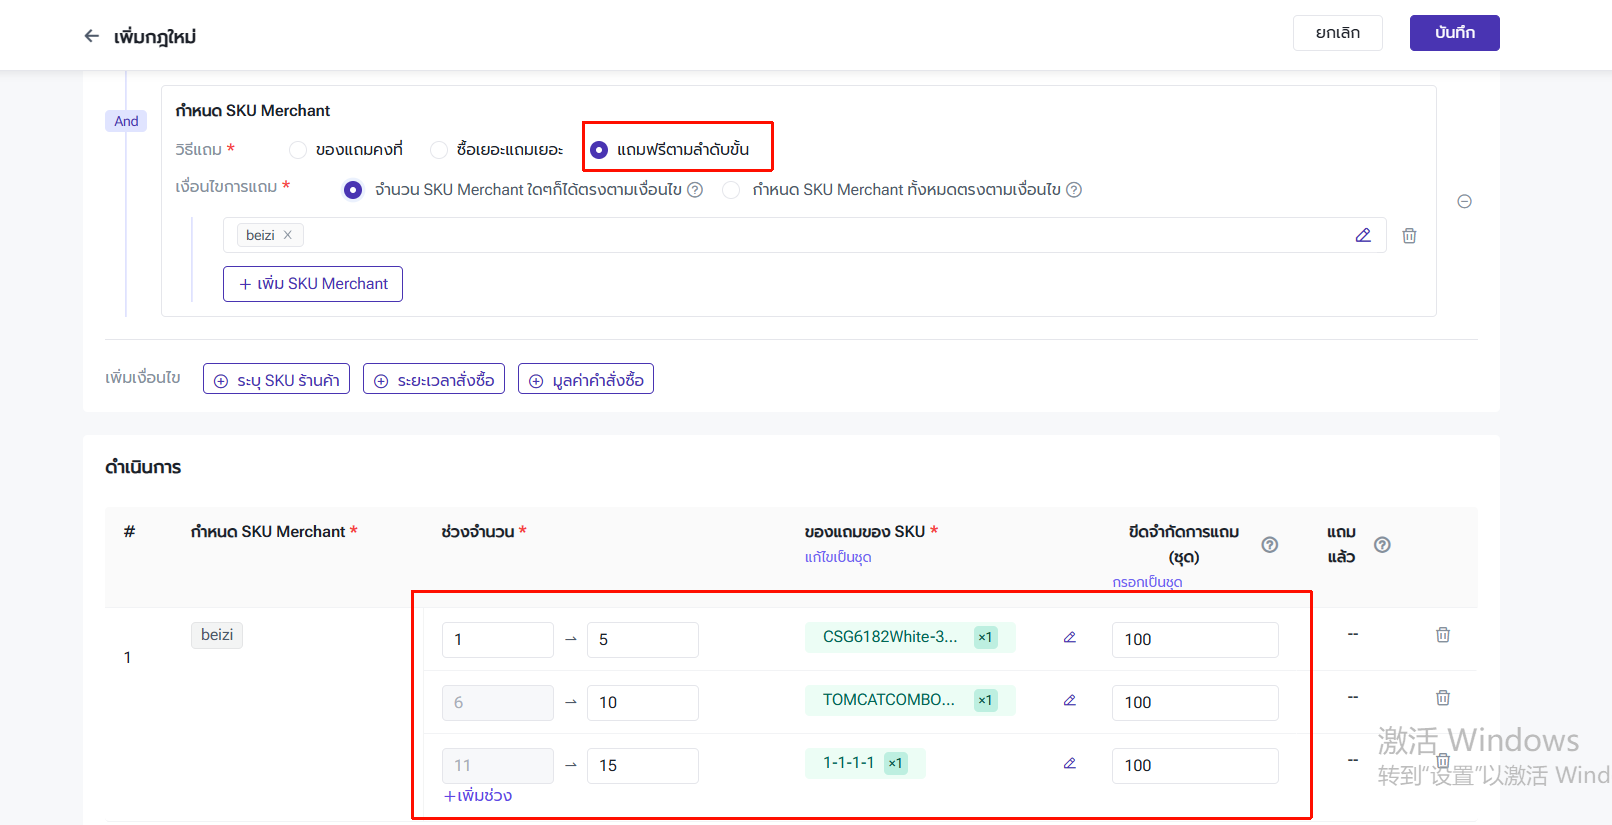This screenshot has height=825, width=1612.
Task: Click the +เพิ่มช่วง add range link
Action: tap(478, 796)
